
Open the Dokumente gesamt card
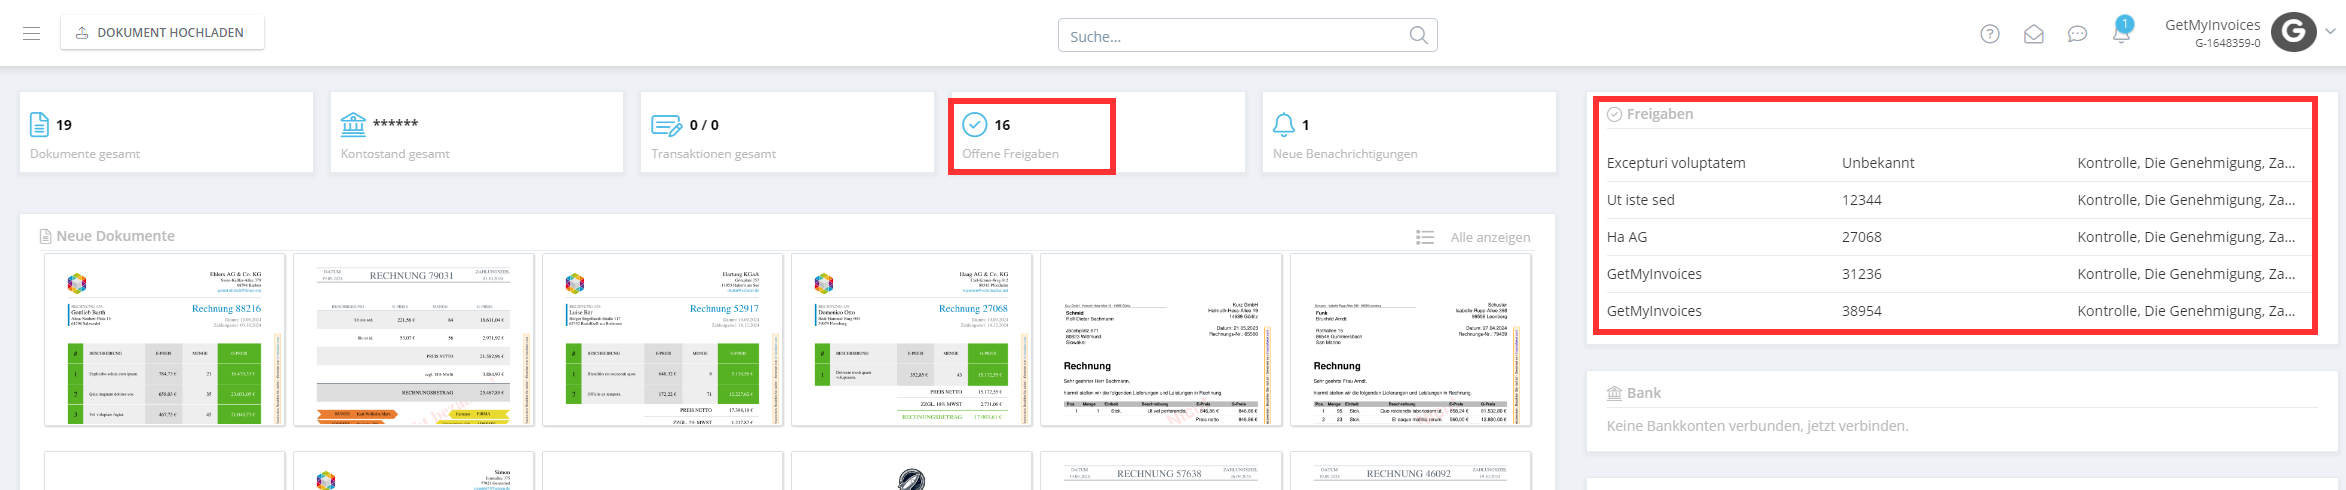166,132
